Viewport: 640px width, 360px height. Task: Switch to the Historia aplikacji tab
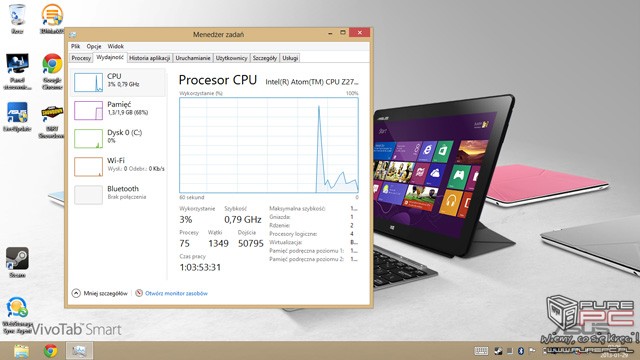coord(149,58)
